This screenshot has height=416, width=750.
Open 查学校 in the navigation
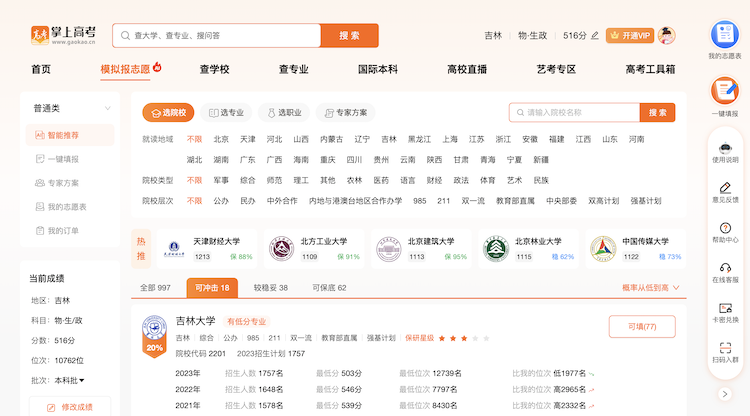tap(214, 69)
